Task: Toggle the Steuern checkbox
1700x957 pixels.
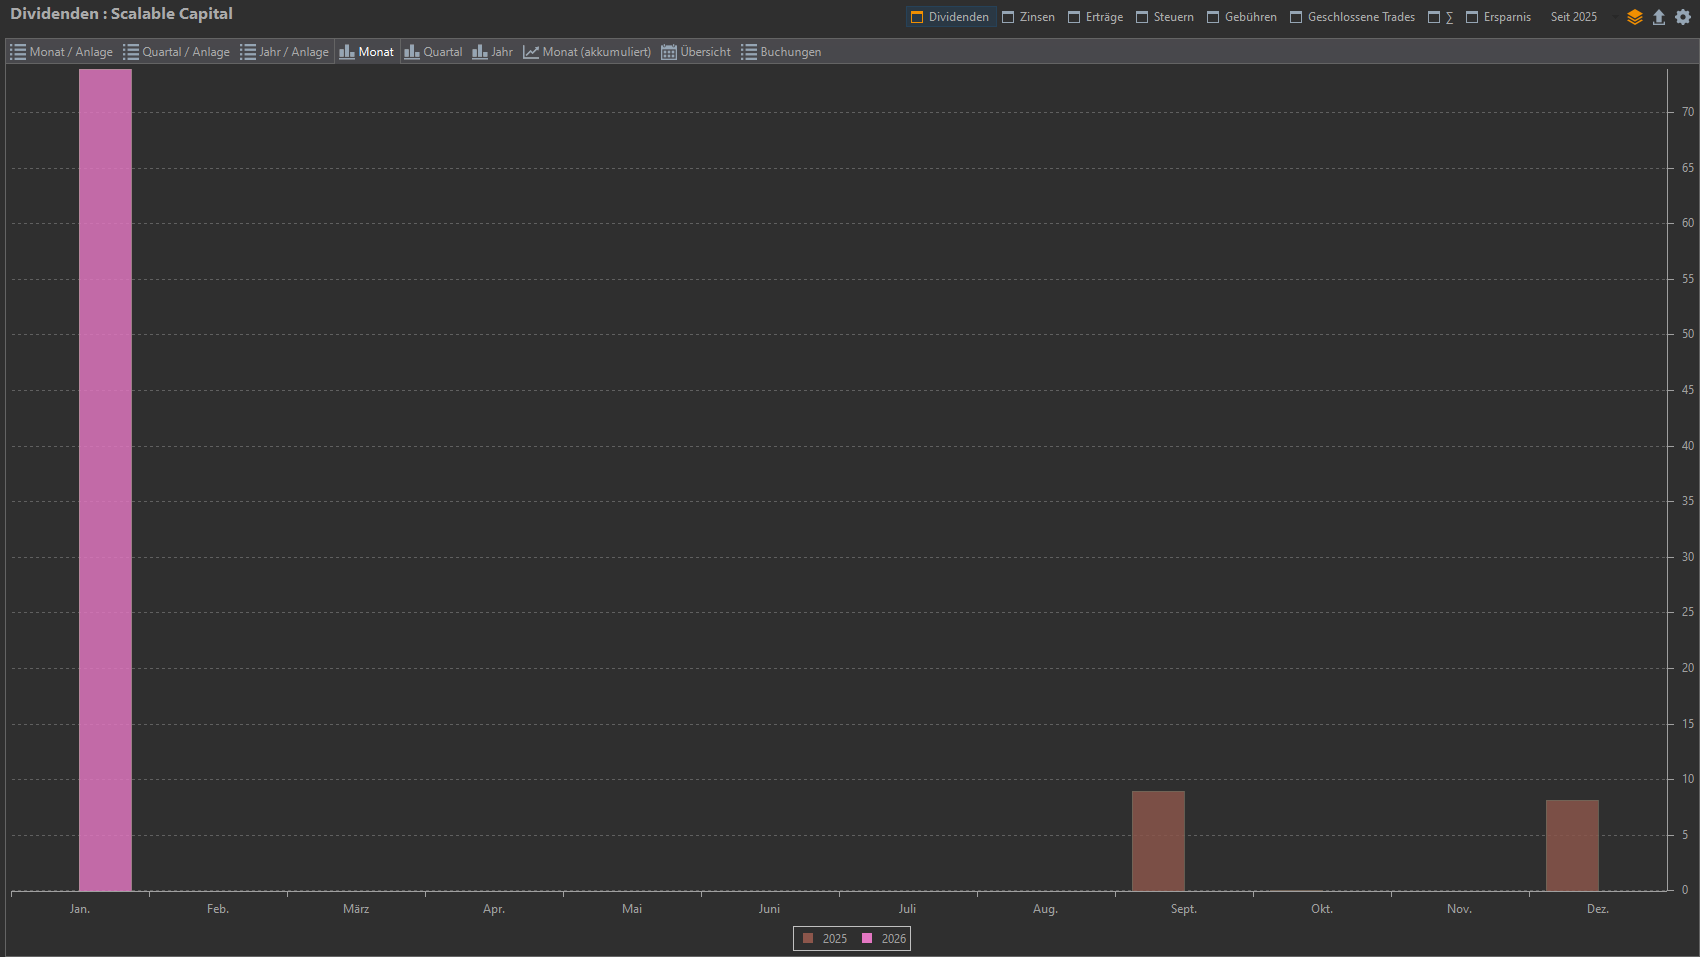Action: point(1142,17)
